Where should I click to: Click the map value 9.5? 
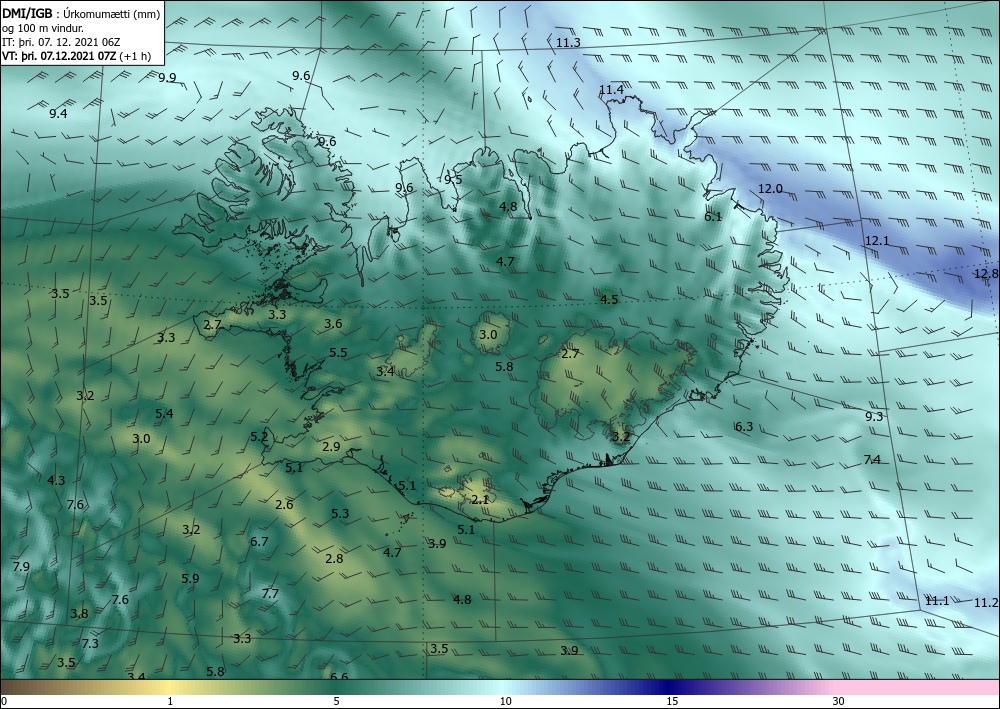click(453, 179)
